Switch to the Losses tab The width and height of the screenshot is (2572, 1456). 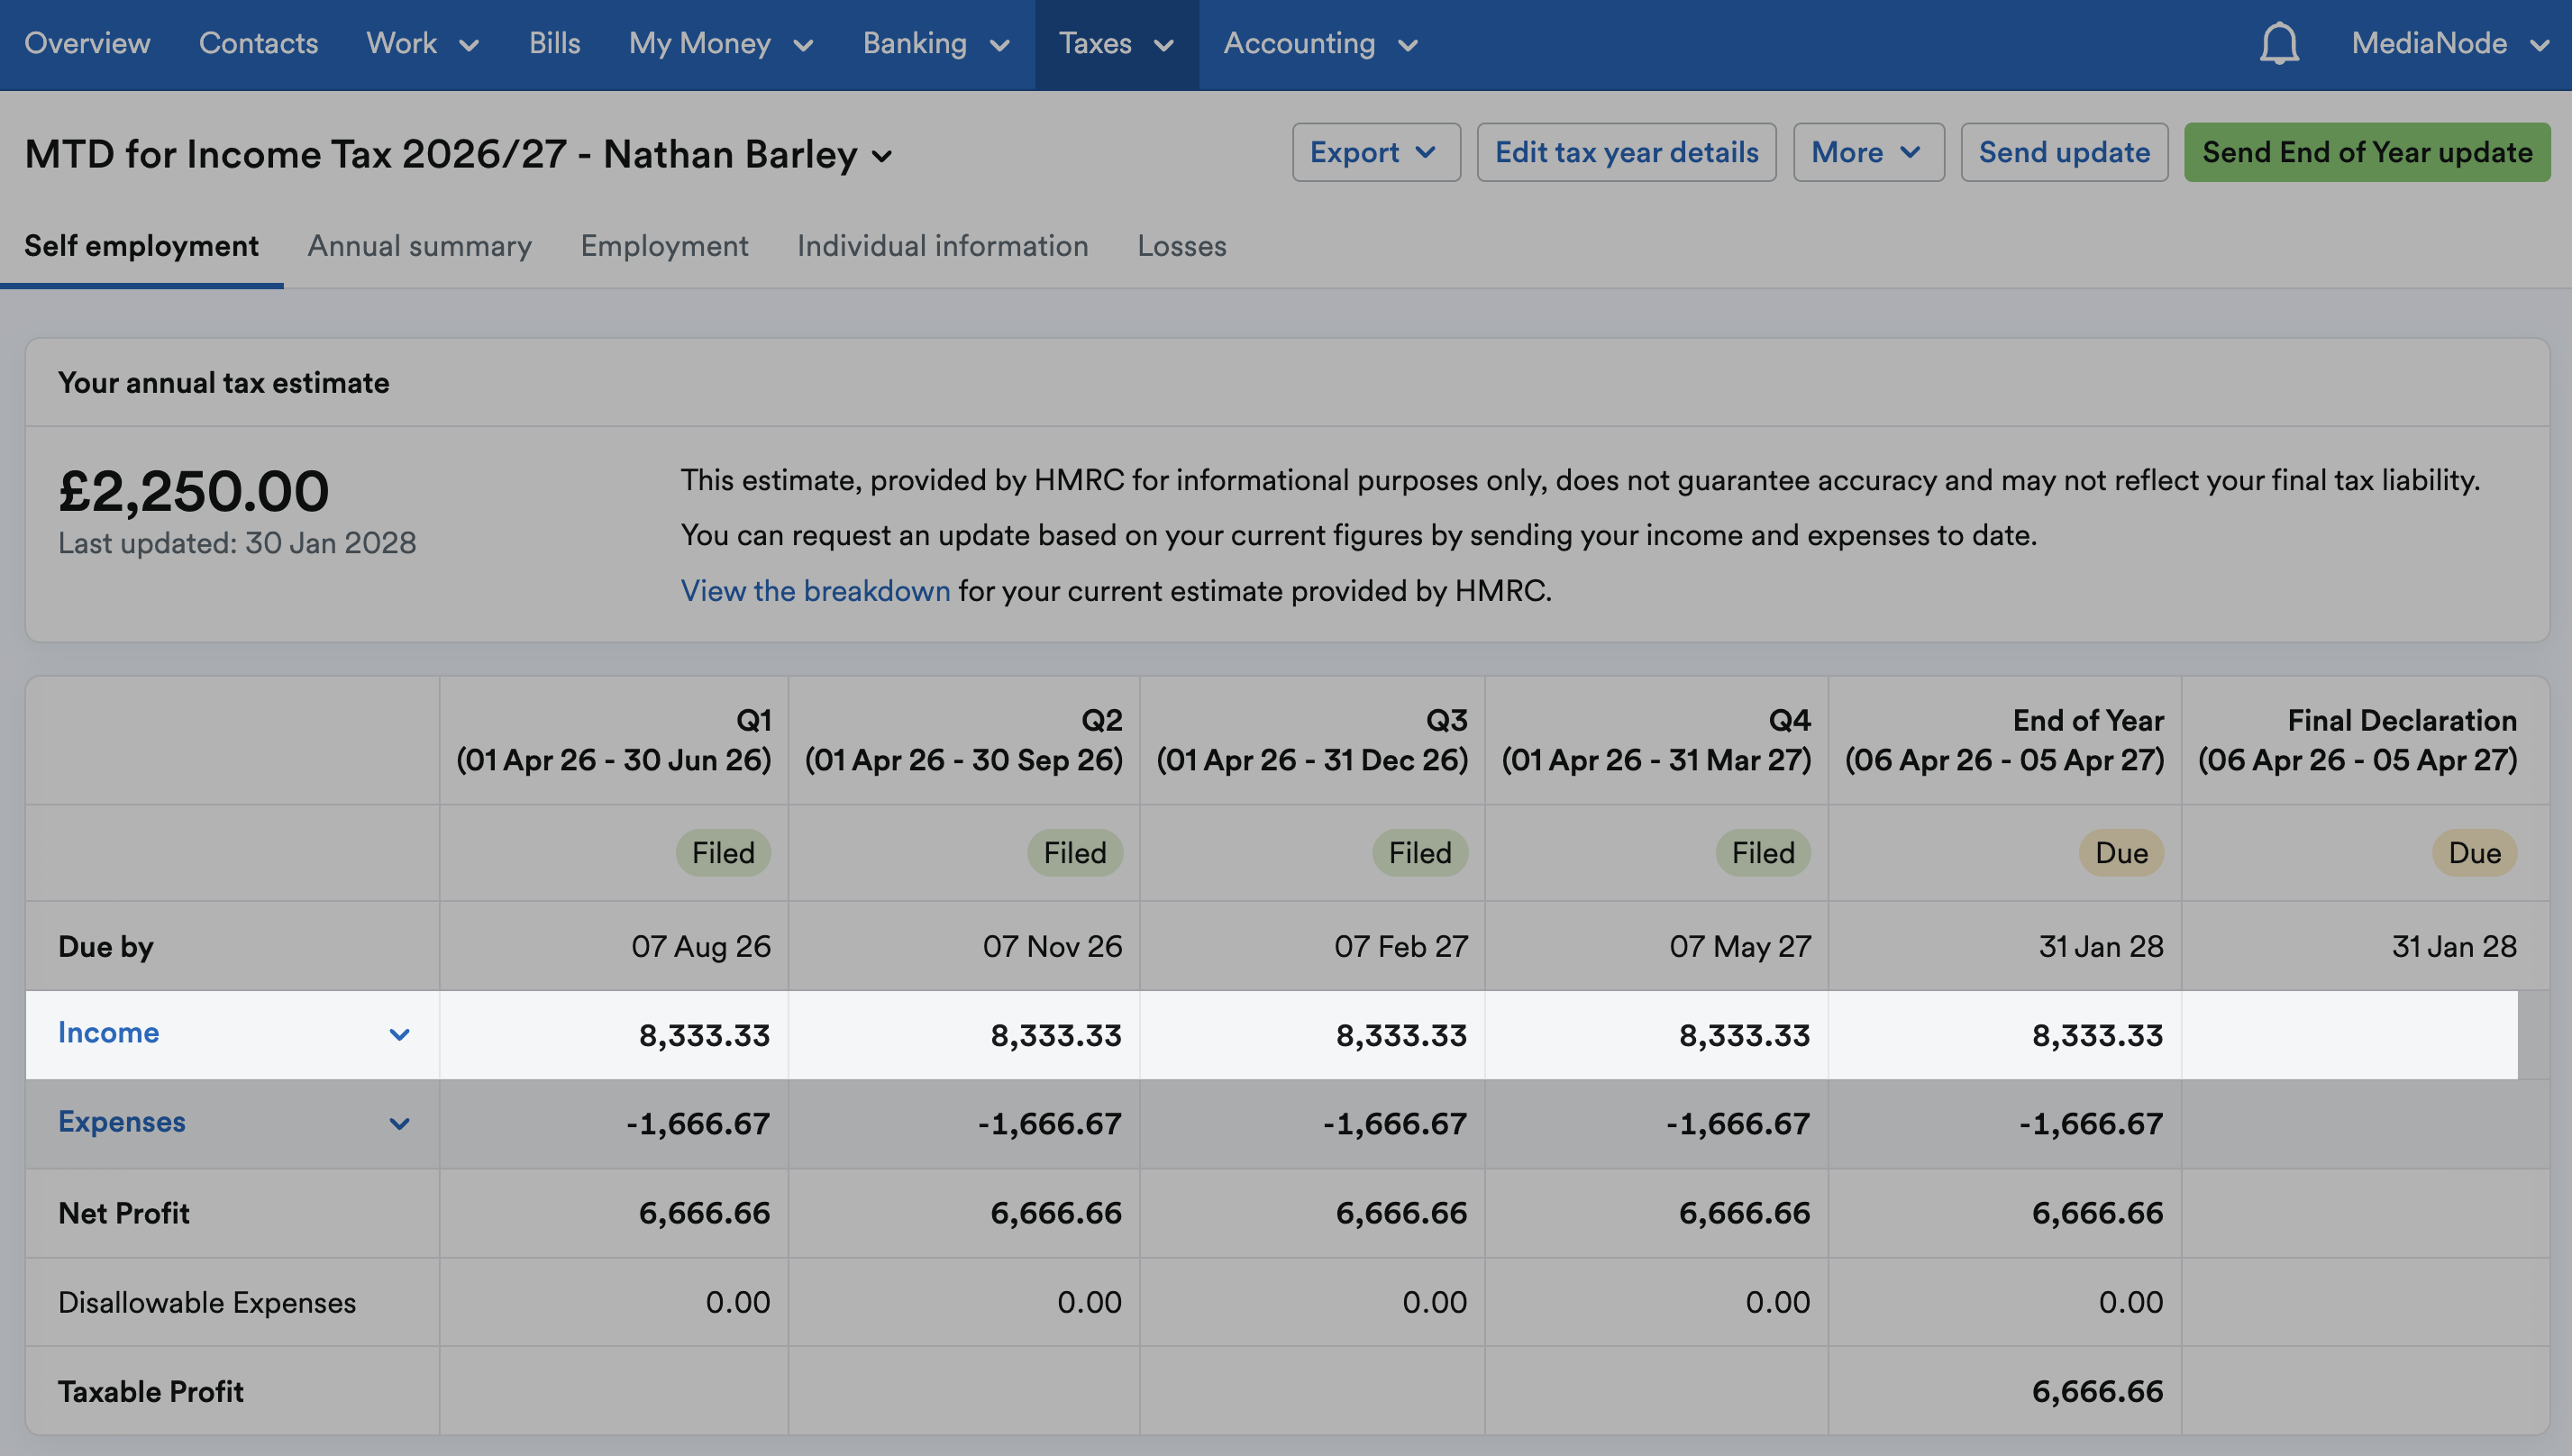click(1181, 246)
